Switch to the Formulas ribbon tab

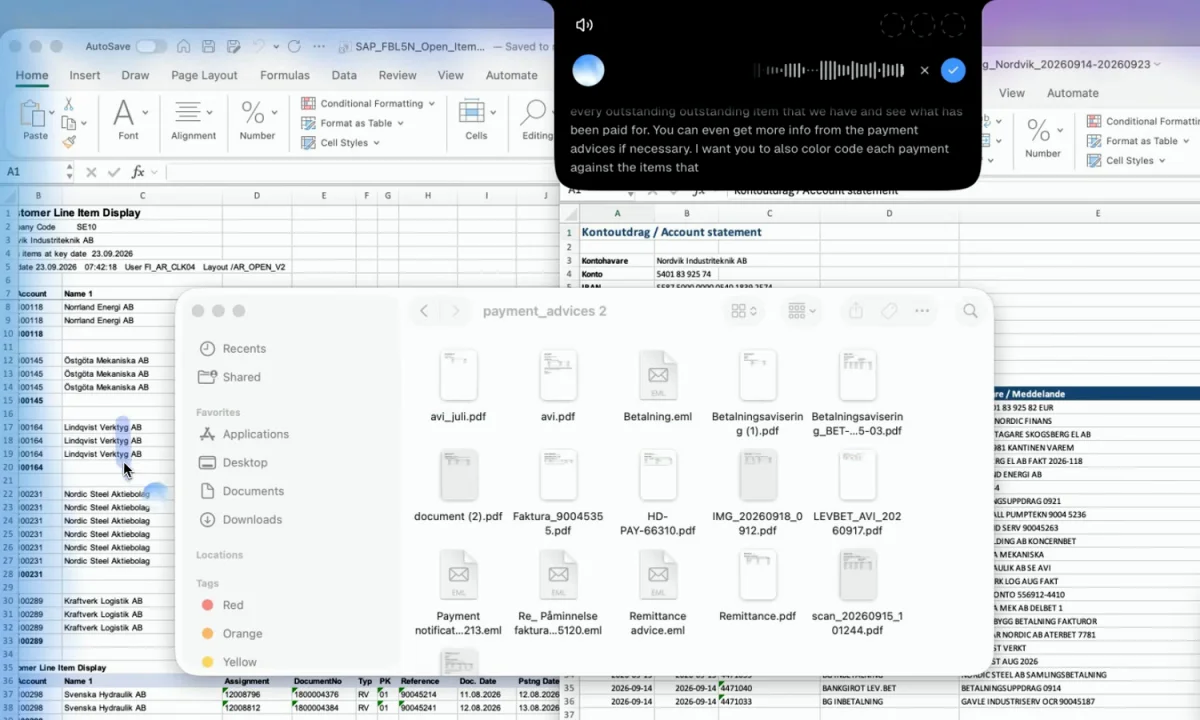(285, 75)
